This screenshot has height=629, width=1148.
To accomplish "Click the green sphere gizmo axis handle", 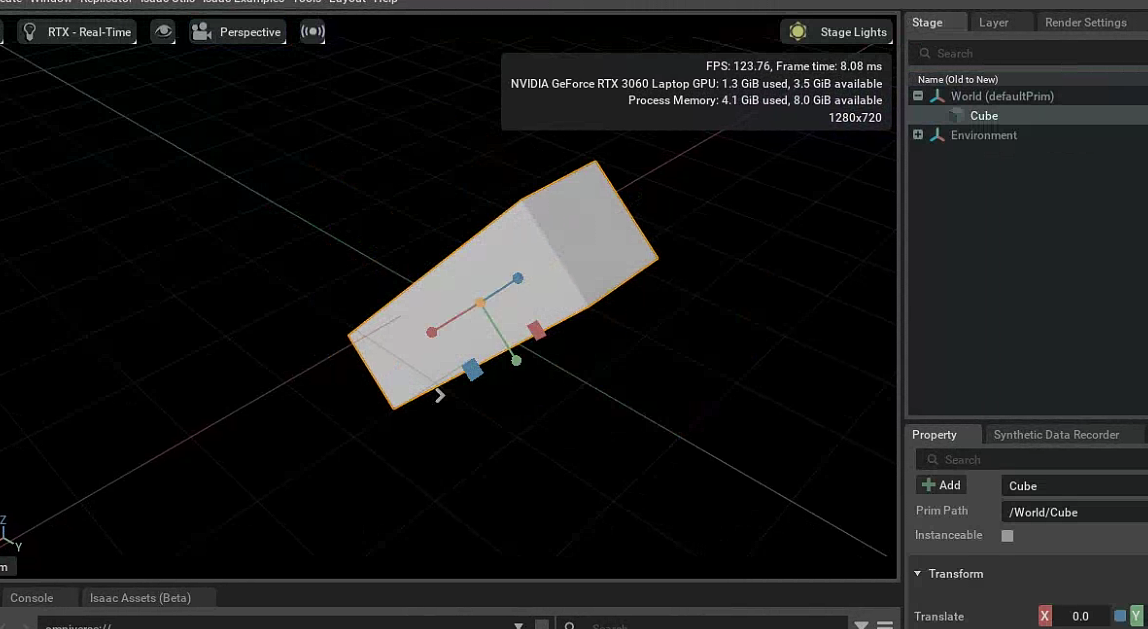I will (x=516, y=360).
